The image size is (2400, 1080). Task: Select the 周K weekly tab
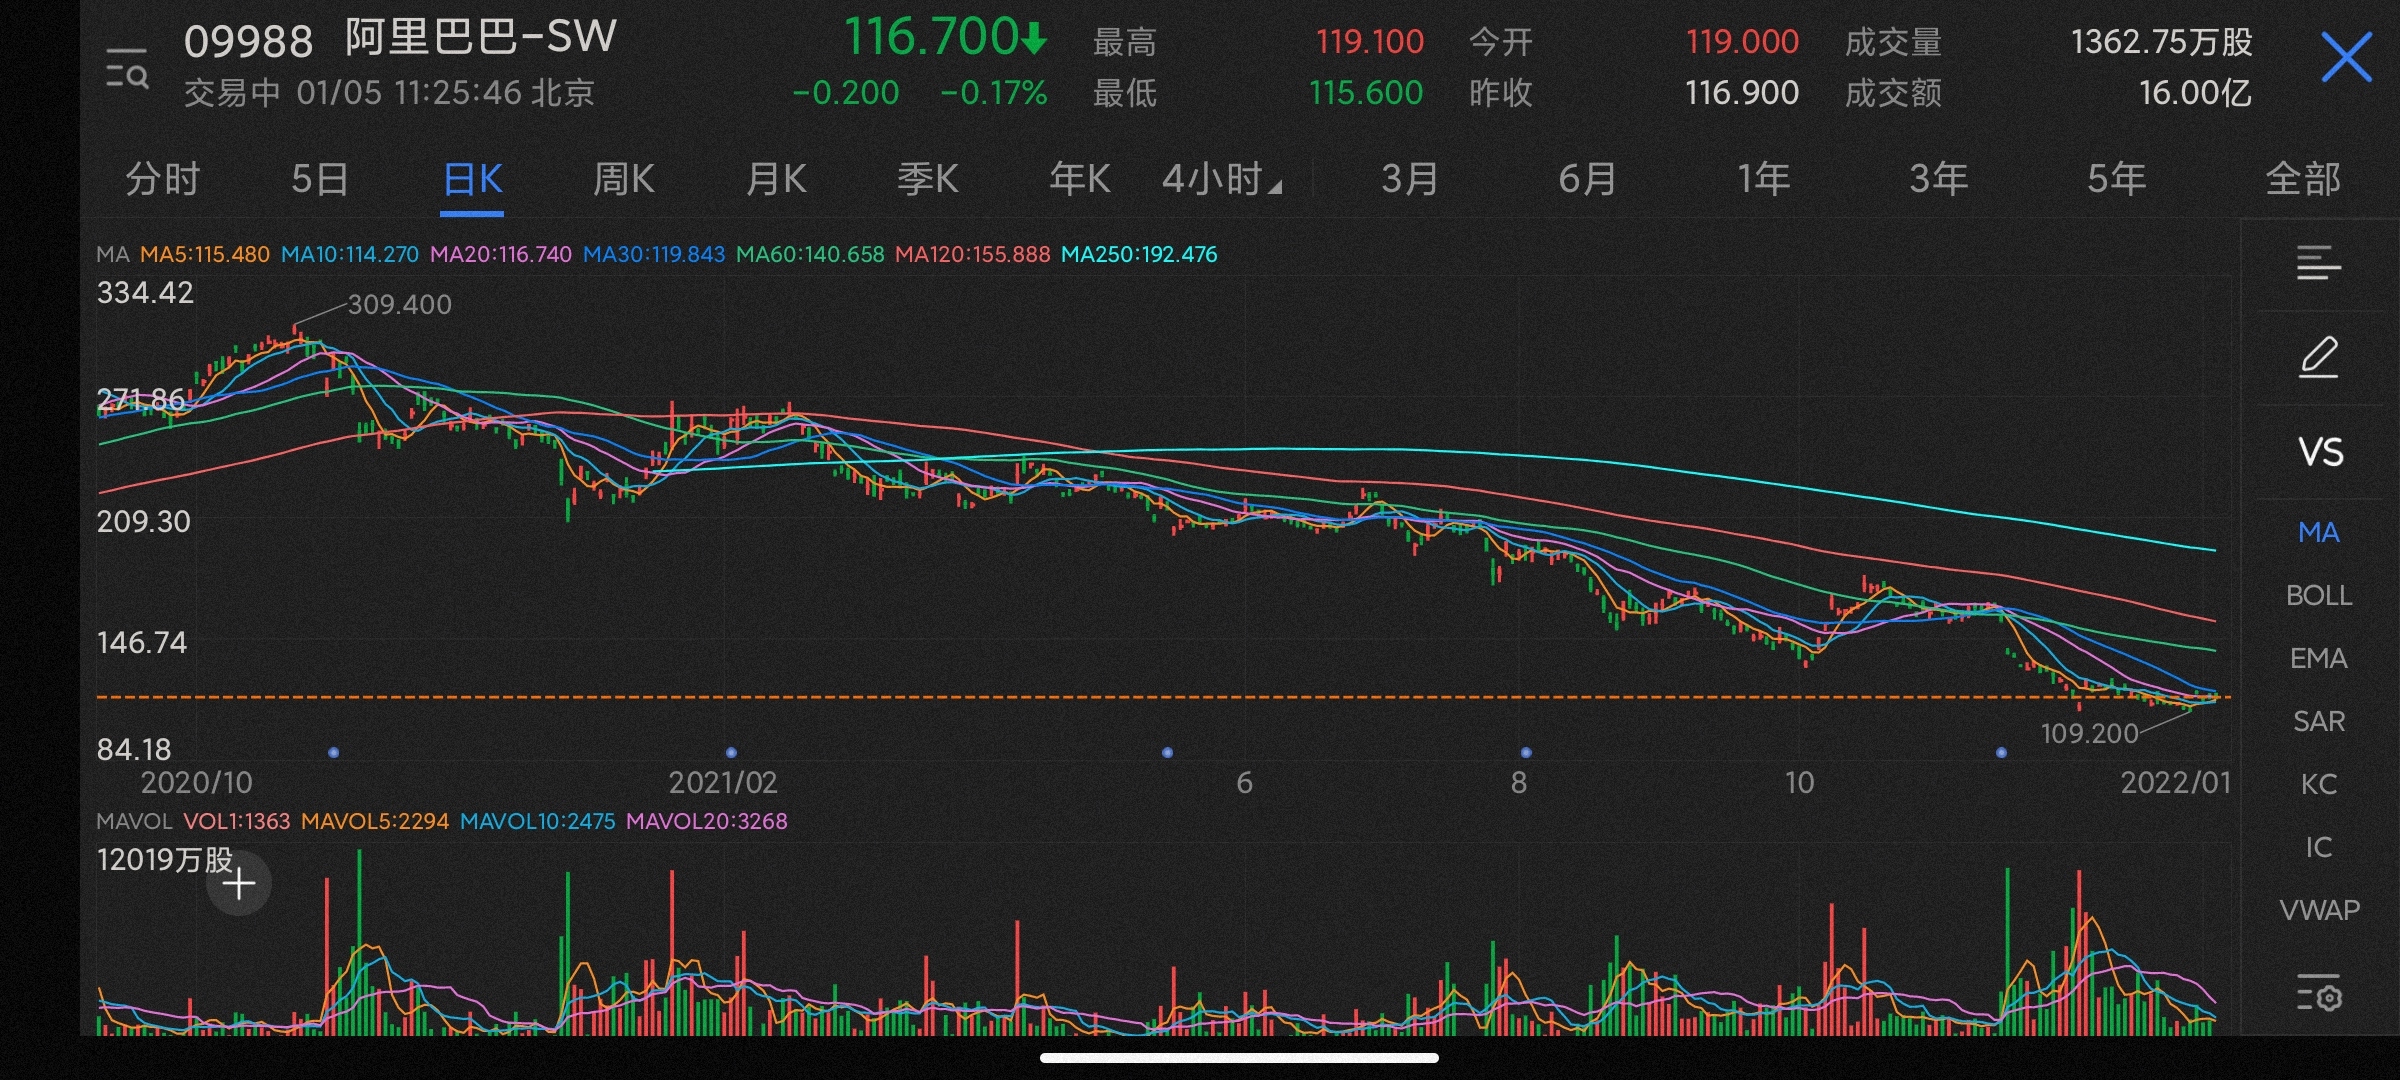624,180
